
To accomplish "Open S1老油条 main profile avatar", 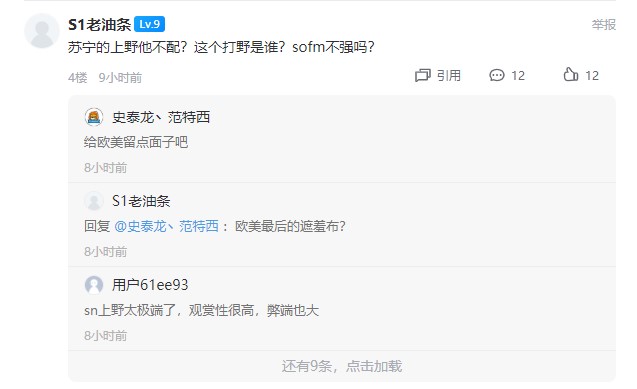I will point(42,31).
